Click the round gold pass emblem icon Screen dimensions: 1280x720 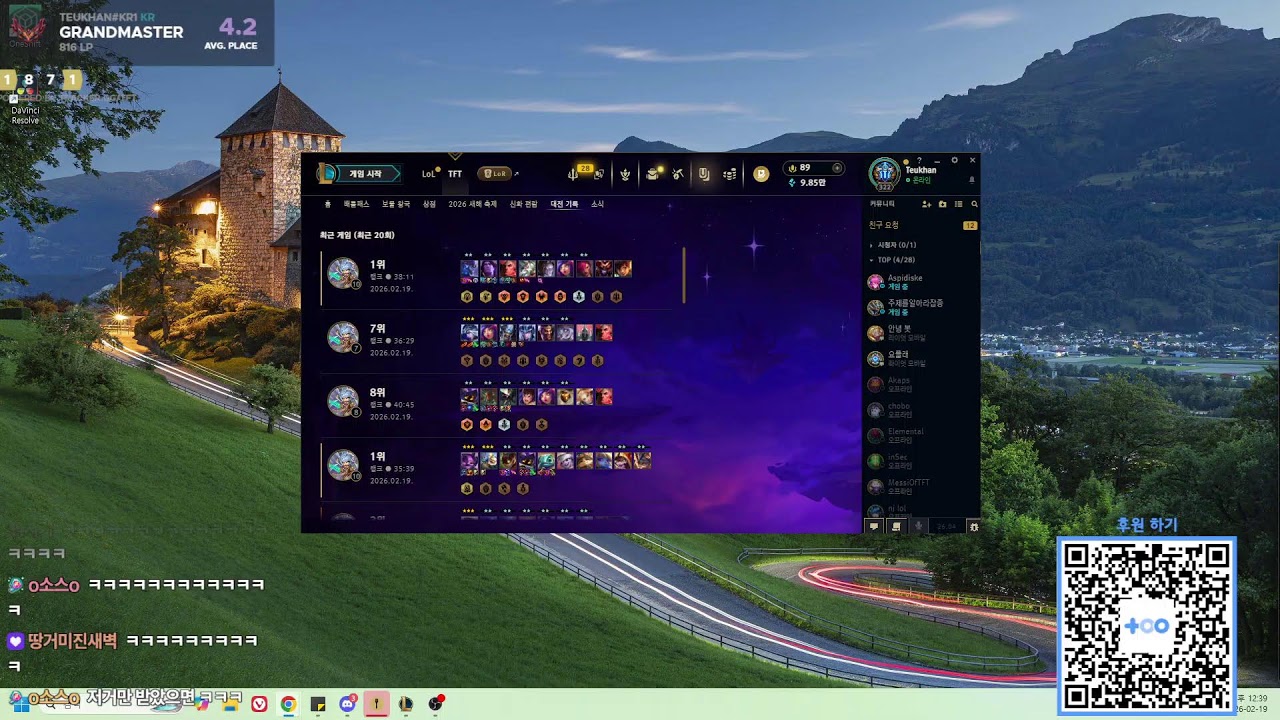tap(761, 174)
